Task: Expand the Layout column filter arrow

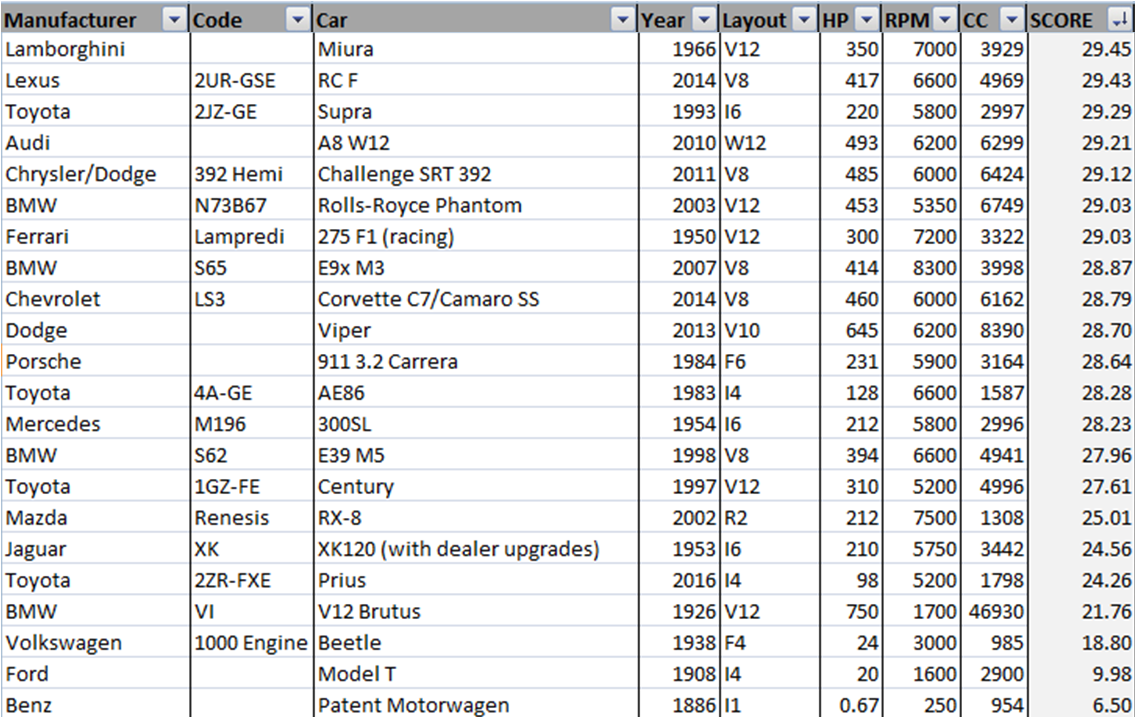Action: (x=804, y=20)
